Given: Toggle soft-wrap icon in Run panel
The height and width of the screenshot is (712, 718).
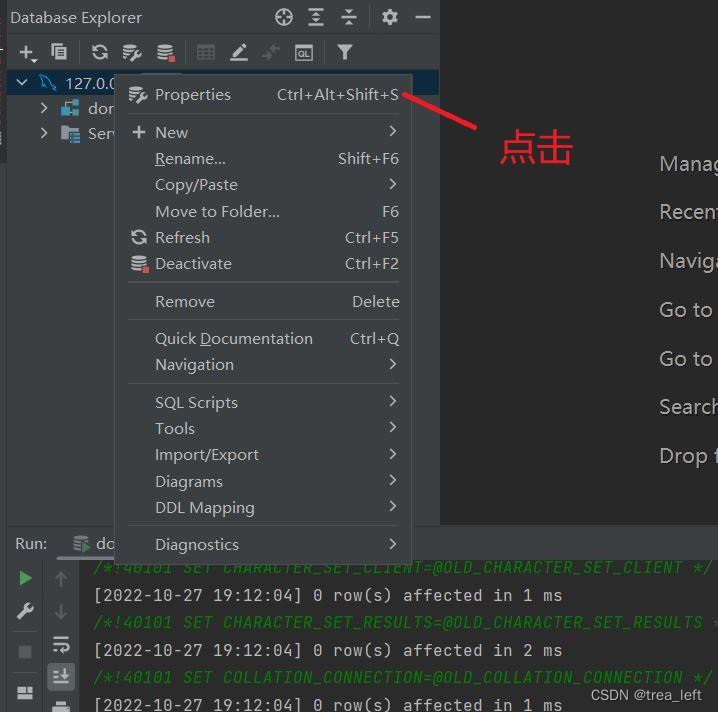Looking at the screenshot, I should [x=61, y=644].
